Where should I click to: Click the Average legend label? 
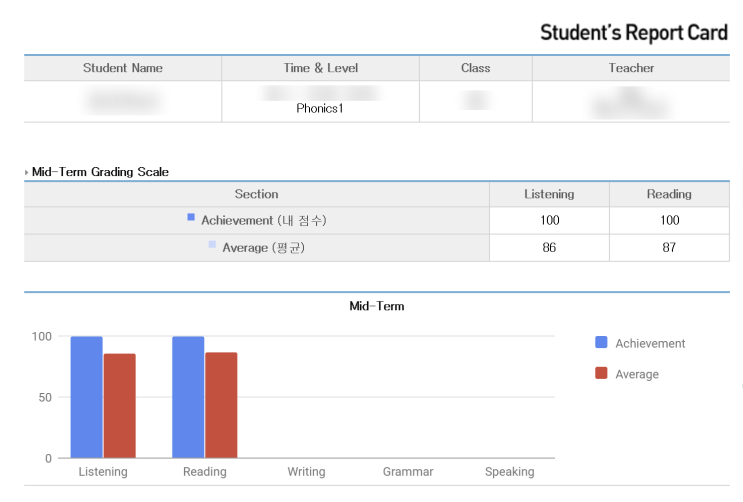(637, 374)
